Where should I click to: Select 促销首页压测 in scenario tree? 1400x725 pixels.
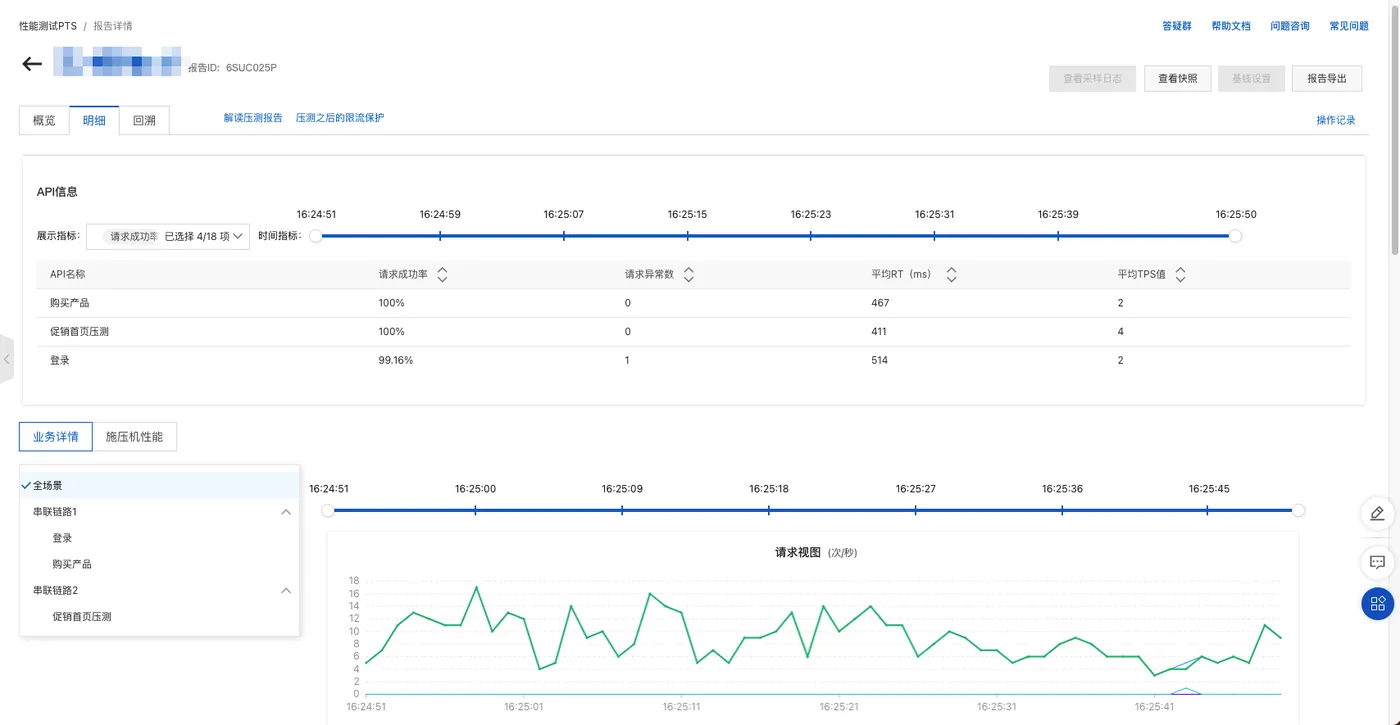[x=82, y=617]
